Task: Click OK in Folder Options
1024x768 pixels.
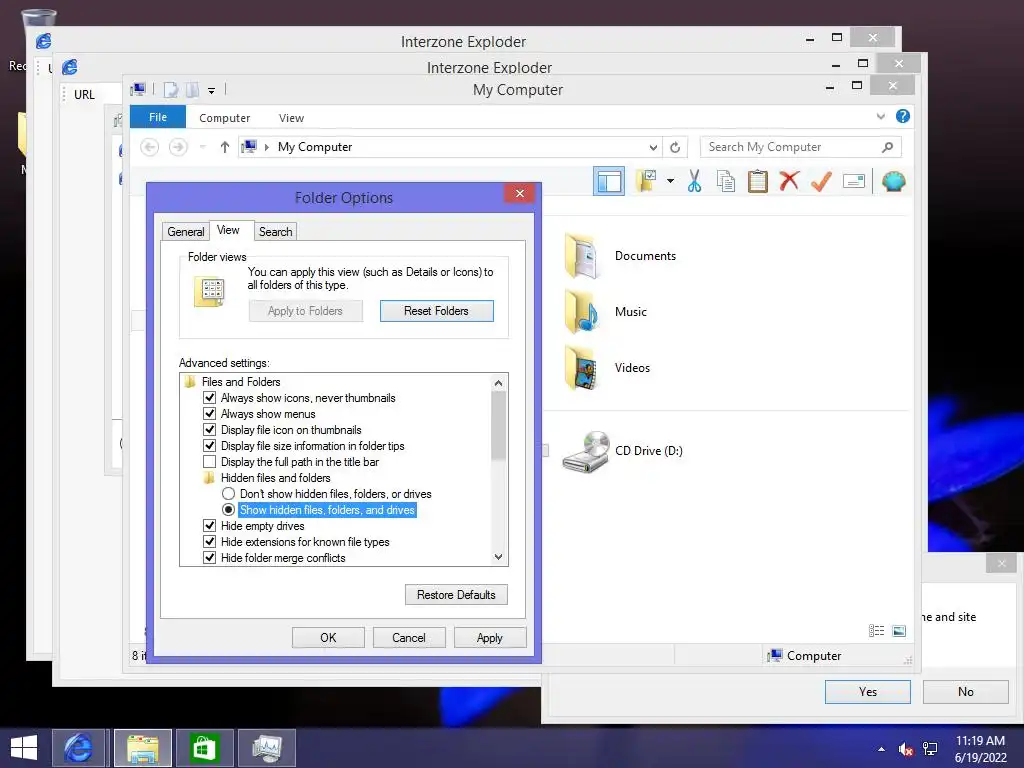Action: pyautogui.click(x=328, y=637)
